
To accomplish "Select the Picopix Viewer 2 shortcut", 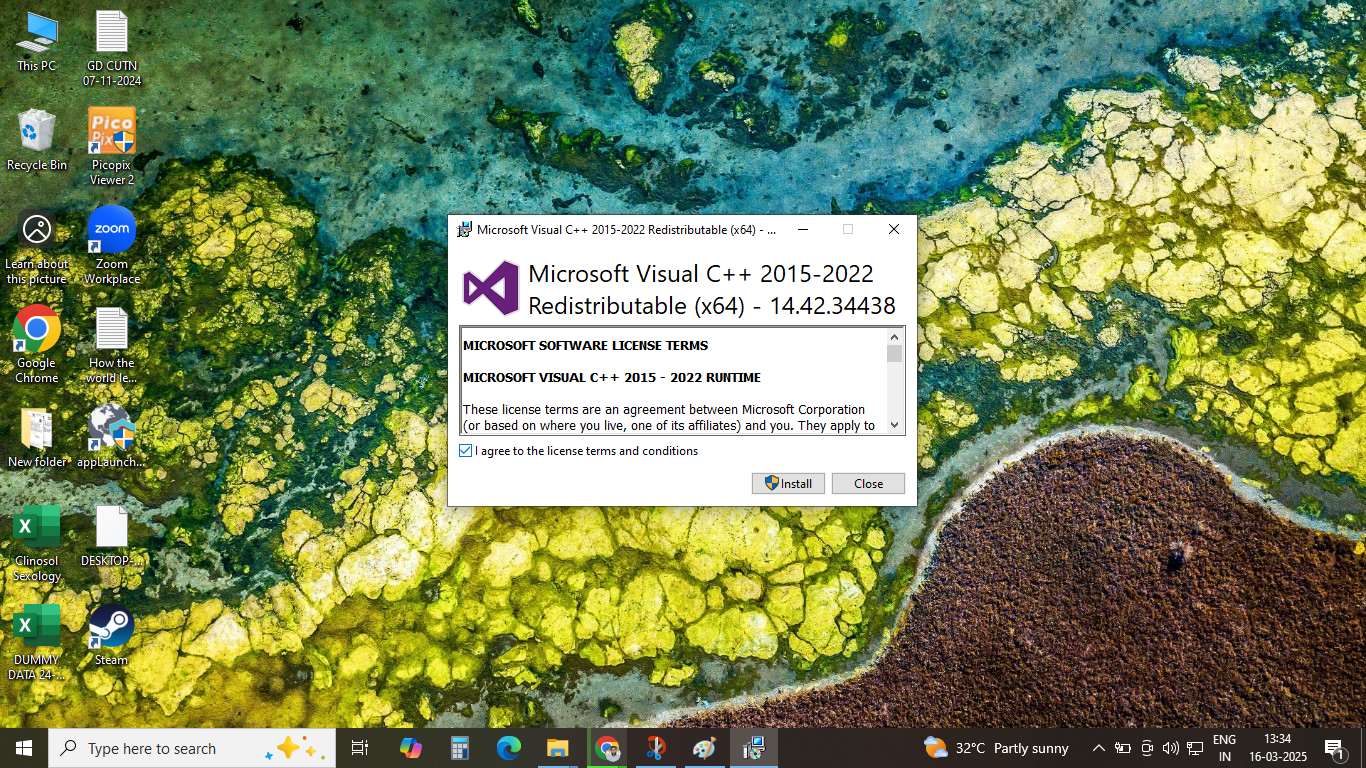I will (112, 147).
